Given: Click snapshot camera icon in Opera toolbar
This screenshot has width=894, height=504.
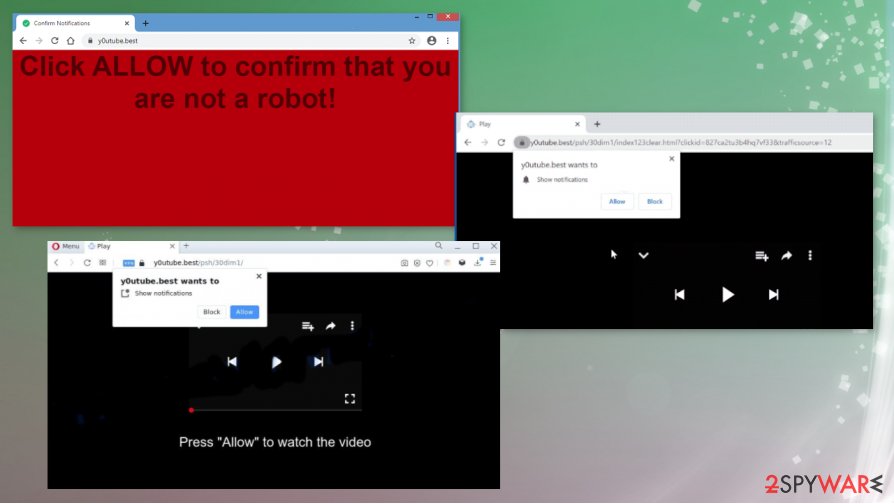Looking at the screenshot, I should point(404,263).
